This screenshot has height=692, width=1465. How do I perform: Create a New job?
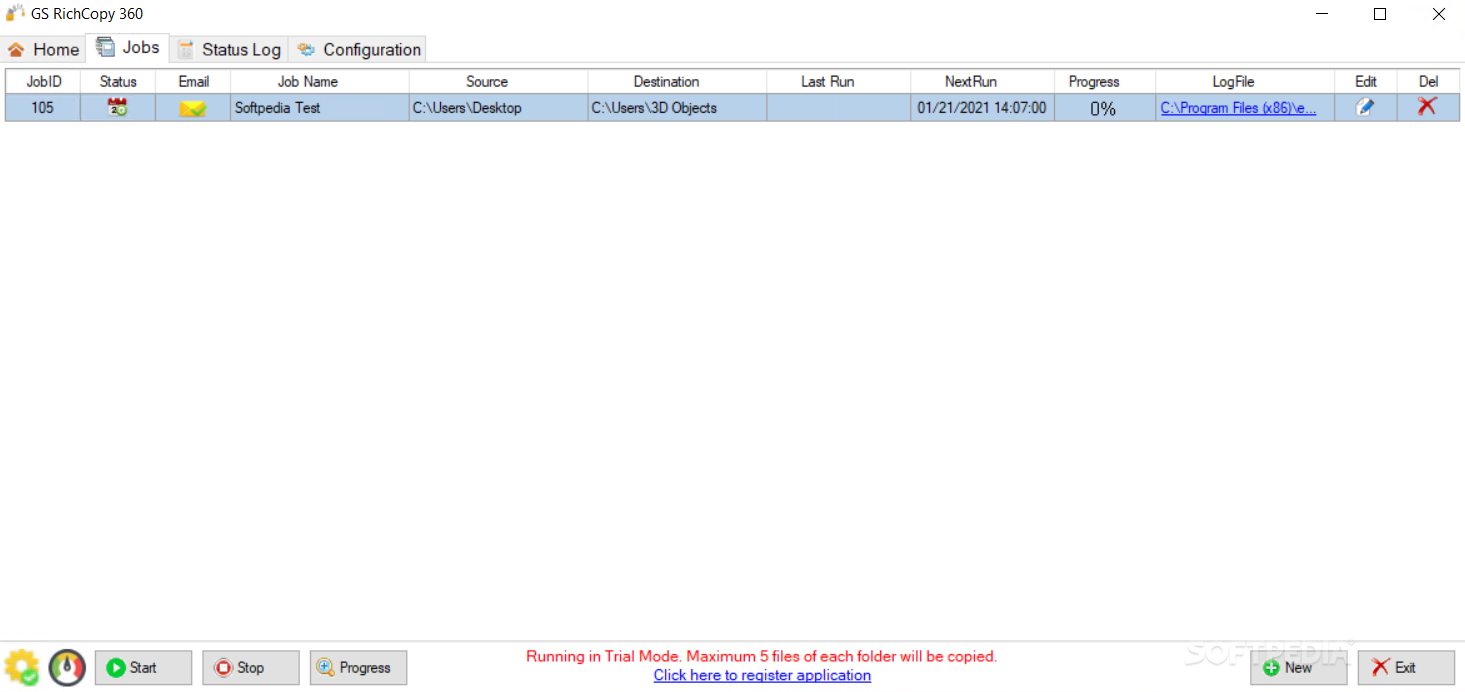[x=1298, y=668]
